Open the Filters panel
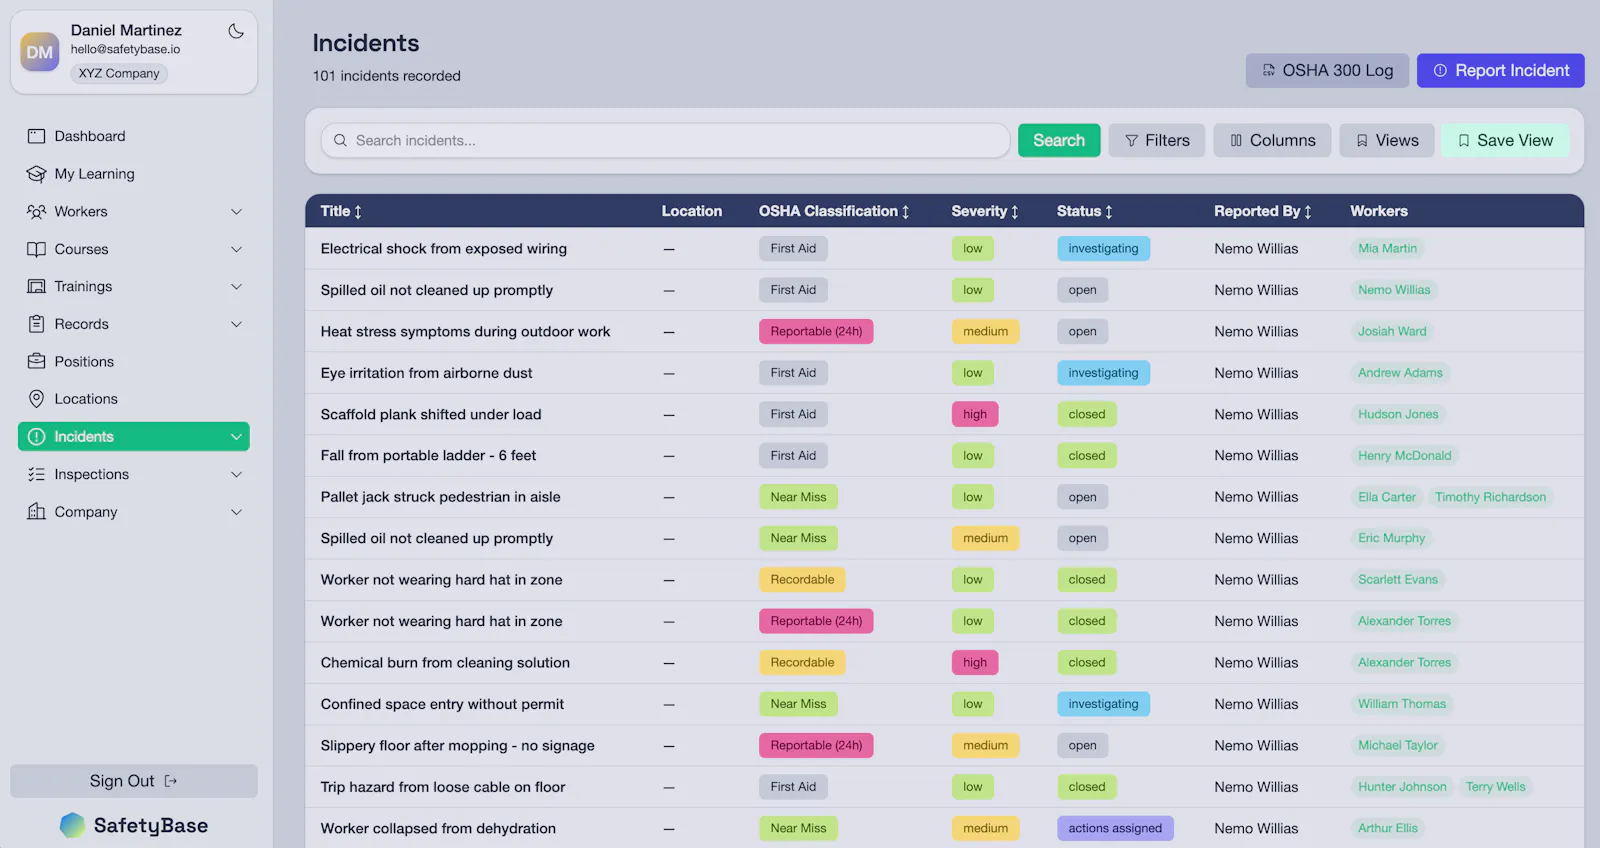This screenshot has height=848, width=1600. pyautogui.click(x=1157, y=140)
